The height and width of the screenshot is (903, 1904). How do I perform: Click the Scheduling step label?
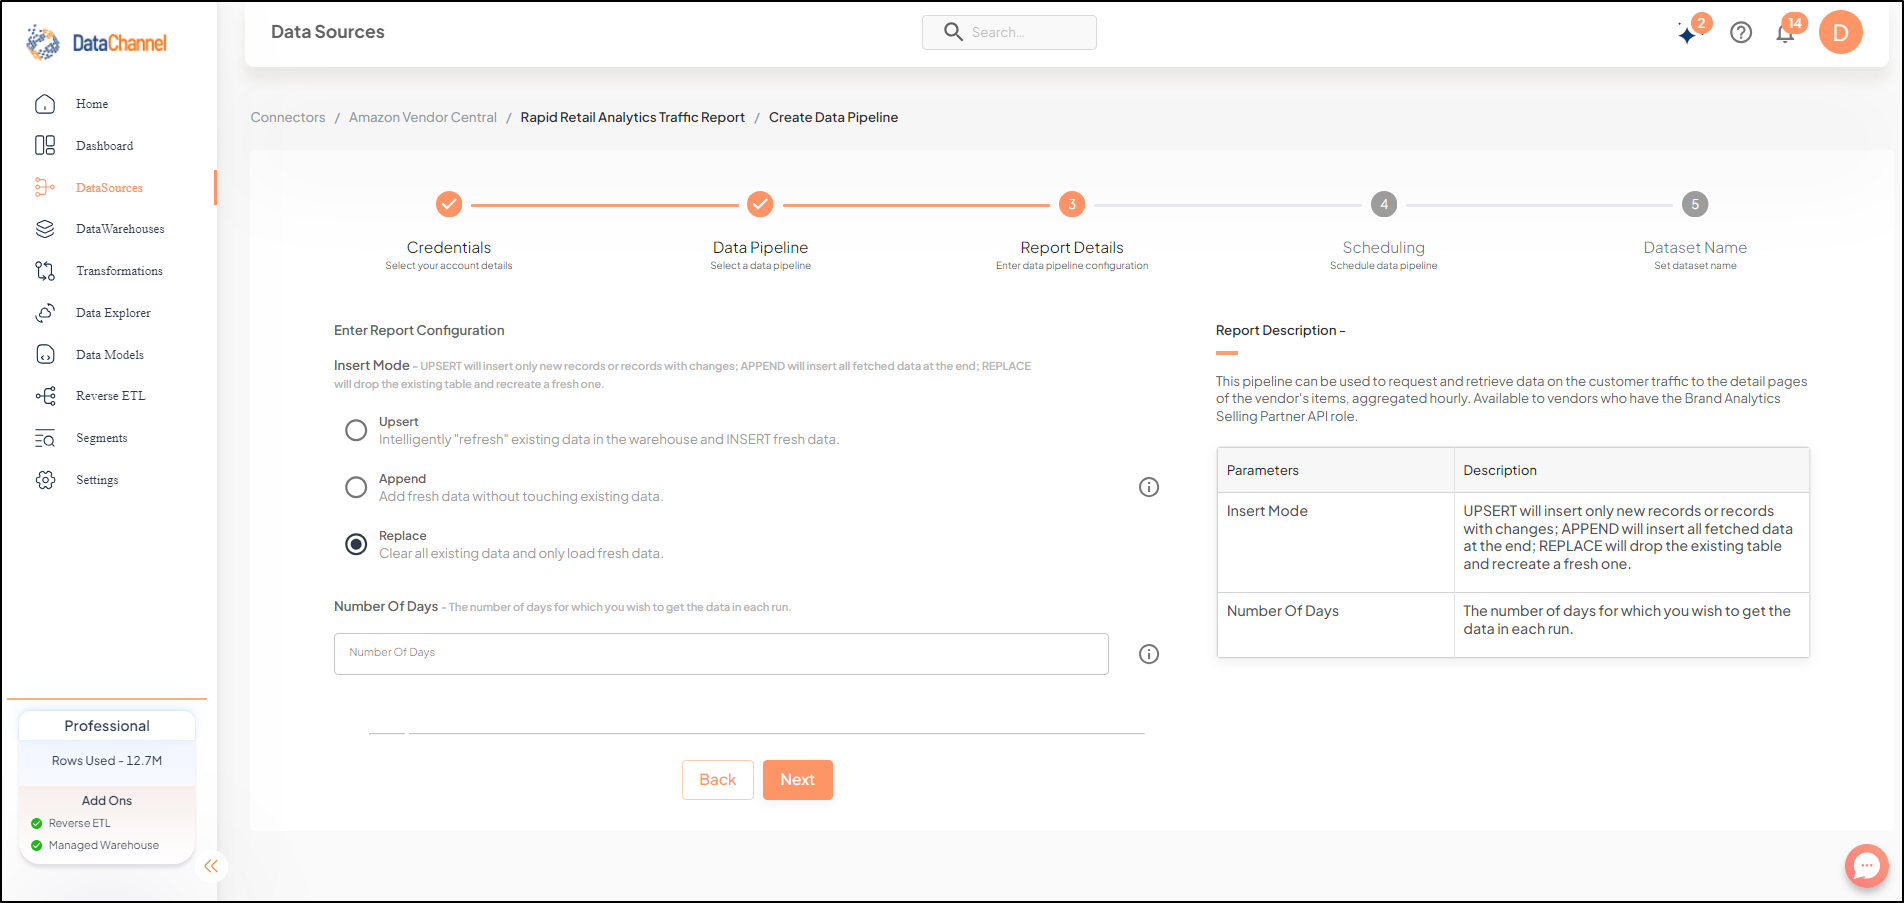pos(1384,247)
